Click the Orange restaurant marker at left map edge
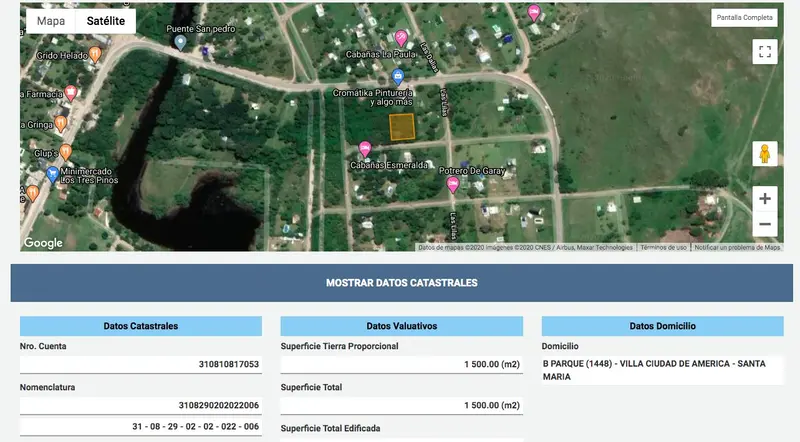Screen dimensions: 800x442 tap(33, 193)
